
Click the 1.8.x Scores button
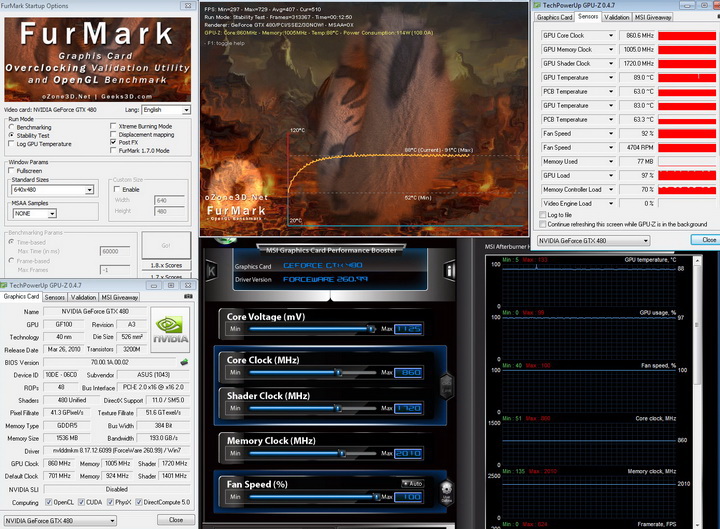point(166,265)
